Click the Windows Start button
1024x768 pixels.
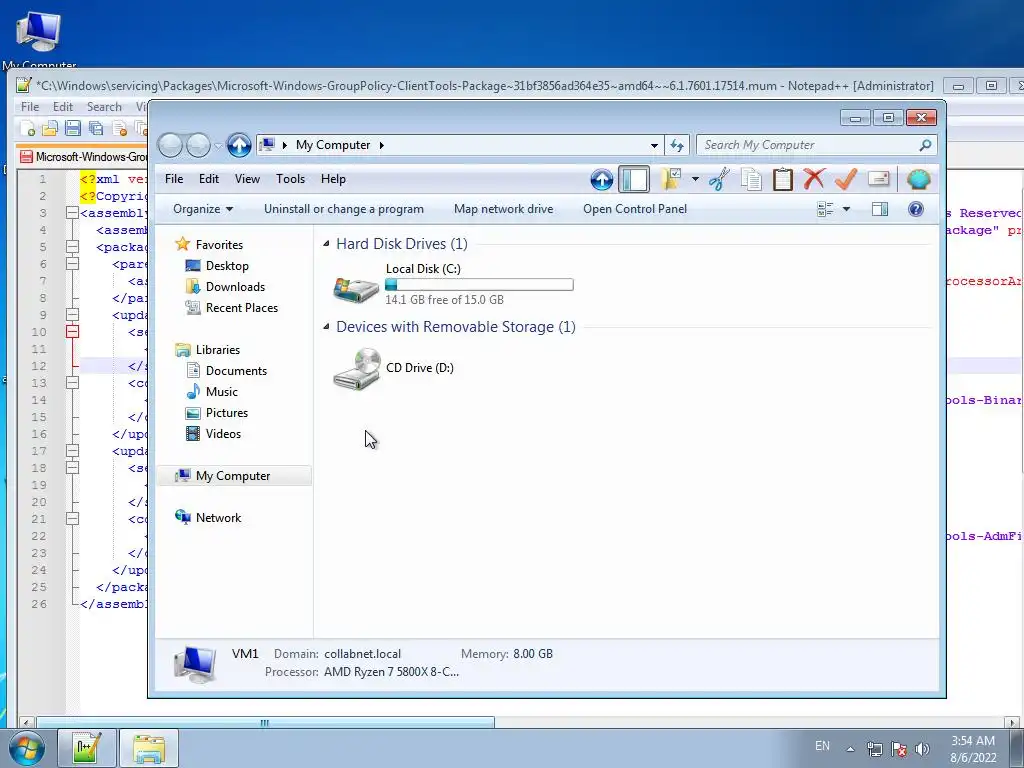pos(26,748)
